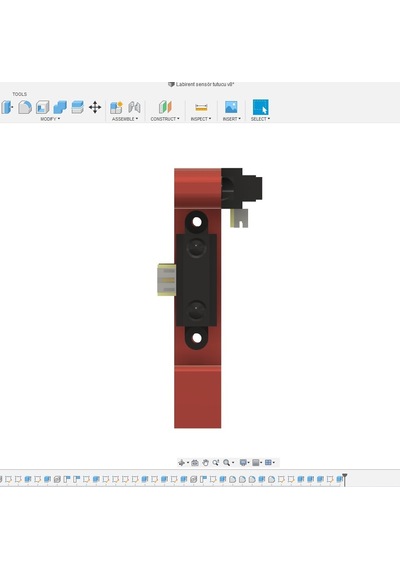Expand the Orbit type dropdown arrow
The width and height of the screenshot is (400, 570).
pos(188,463)
